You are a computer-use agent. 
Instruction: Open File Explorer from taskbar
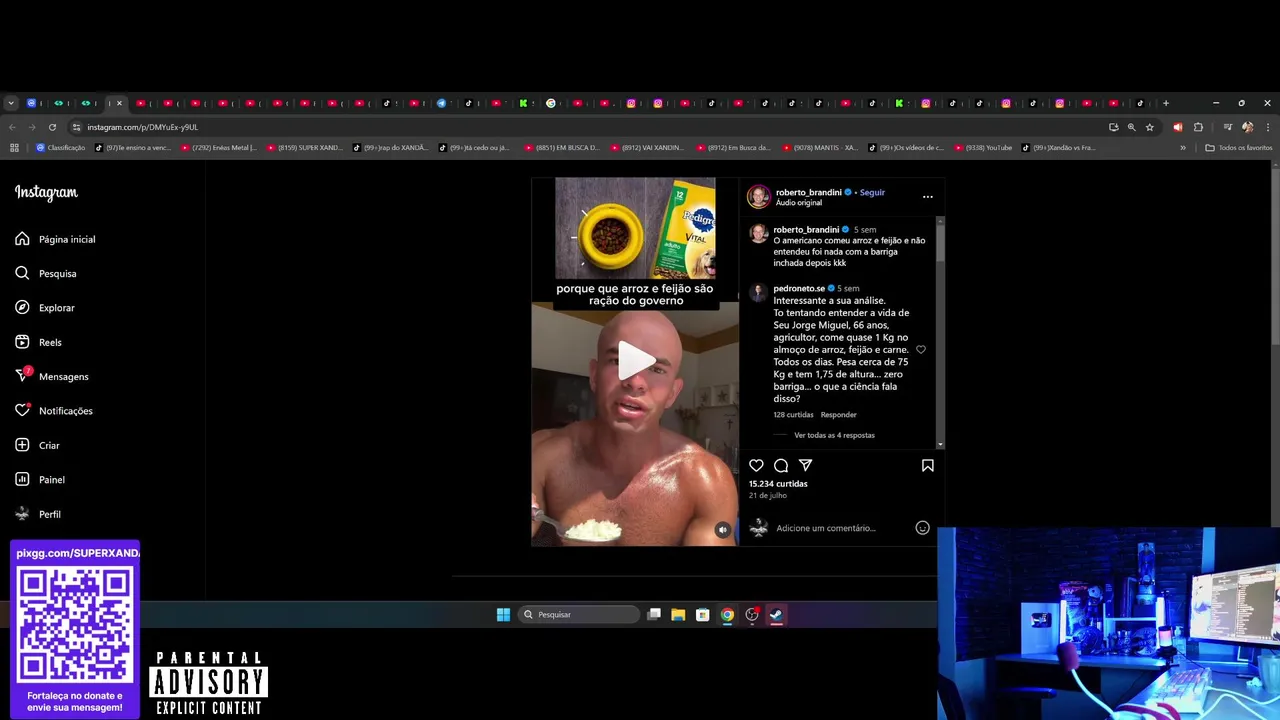[x=678, y=615]
